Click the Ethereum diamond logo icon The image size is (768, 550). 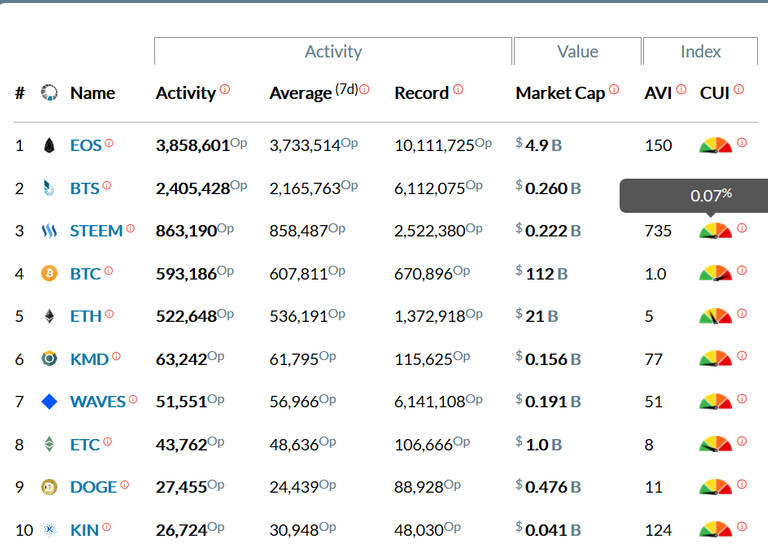click(49, 316)
